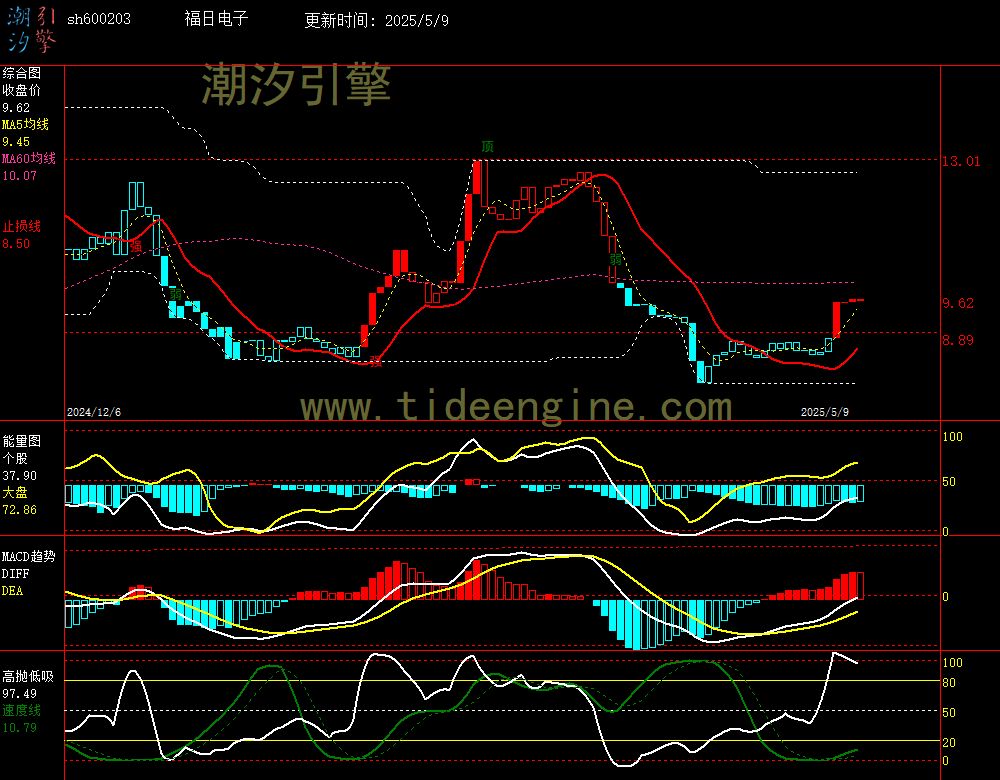Click the DEA legend label
The image size is (1000, 780).
[12, 591]
